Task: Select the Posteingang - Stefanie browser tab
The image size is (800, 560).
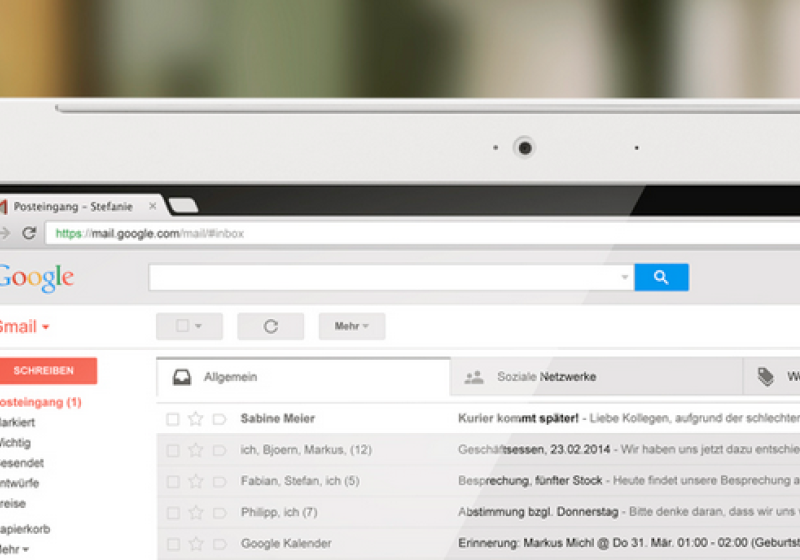Action: pos(79,206)
